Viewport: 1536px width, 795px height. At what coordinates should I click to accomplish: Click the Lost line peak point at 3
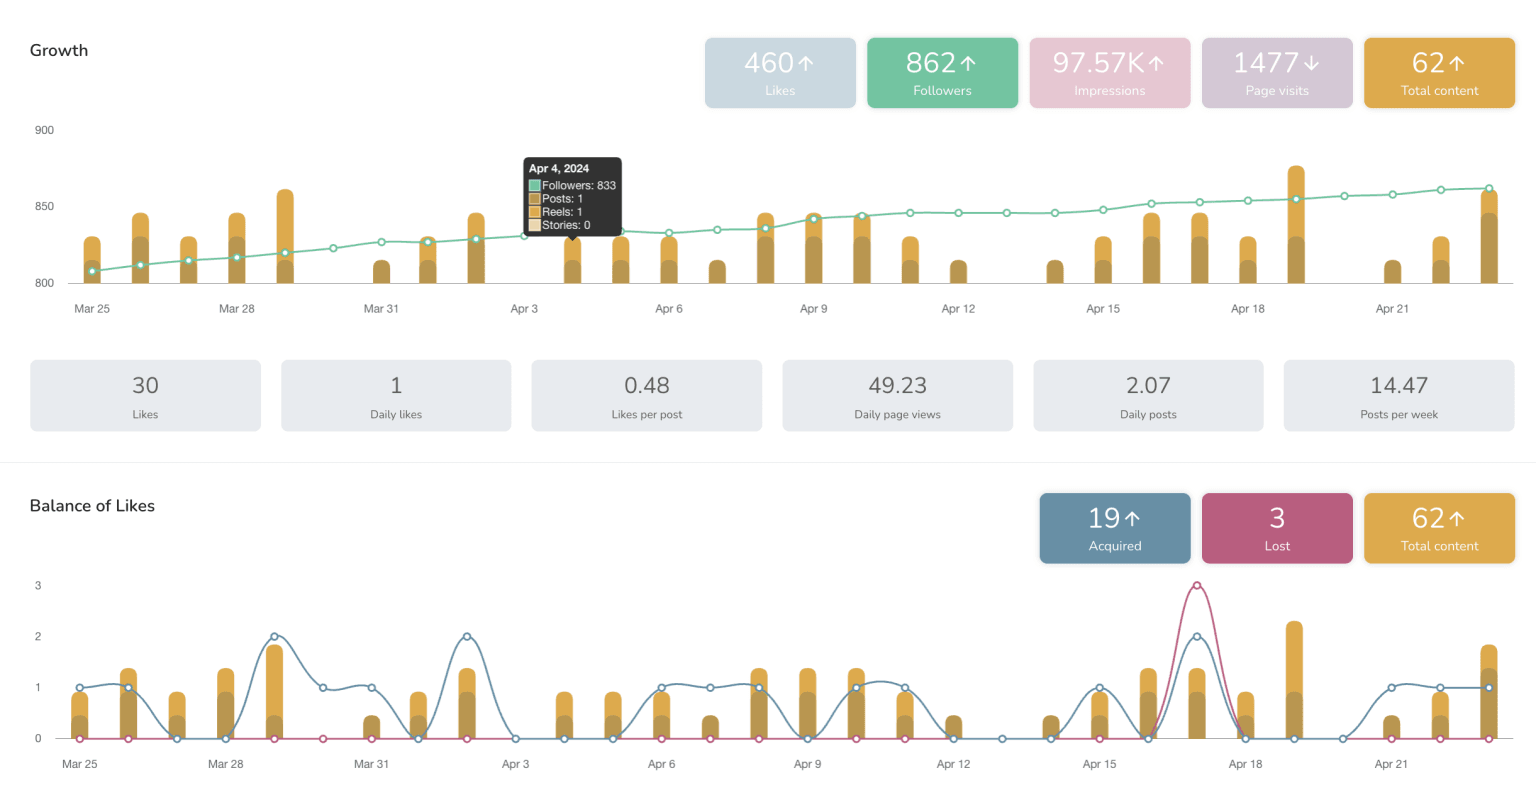point(1197,586)
